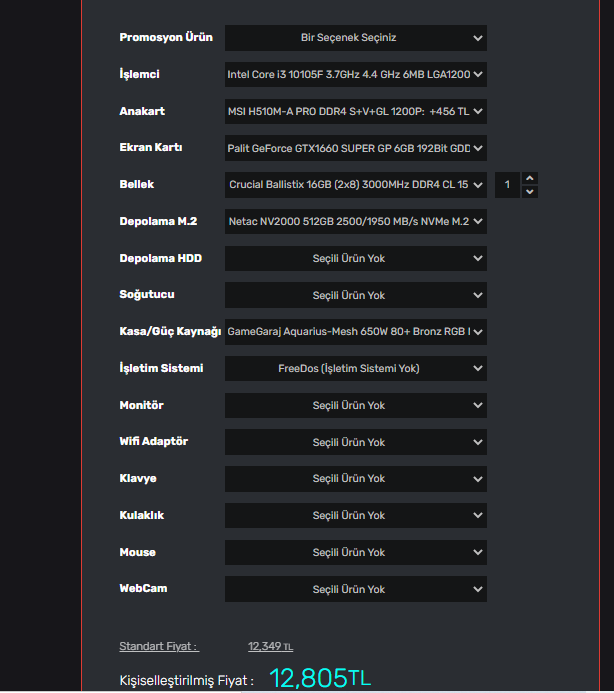Image resolution: width=614 pixels, height=693 pixels.
Task: Click the Standart Fiyat link
Action: click(x=158, y=647)
